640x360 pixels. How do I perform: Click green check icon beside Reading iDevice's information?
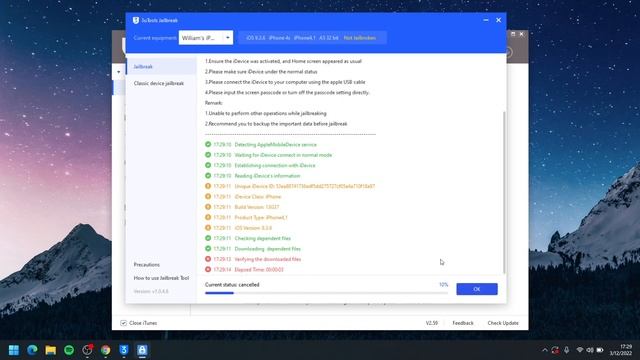(208, 176)
